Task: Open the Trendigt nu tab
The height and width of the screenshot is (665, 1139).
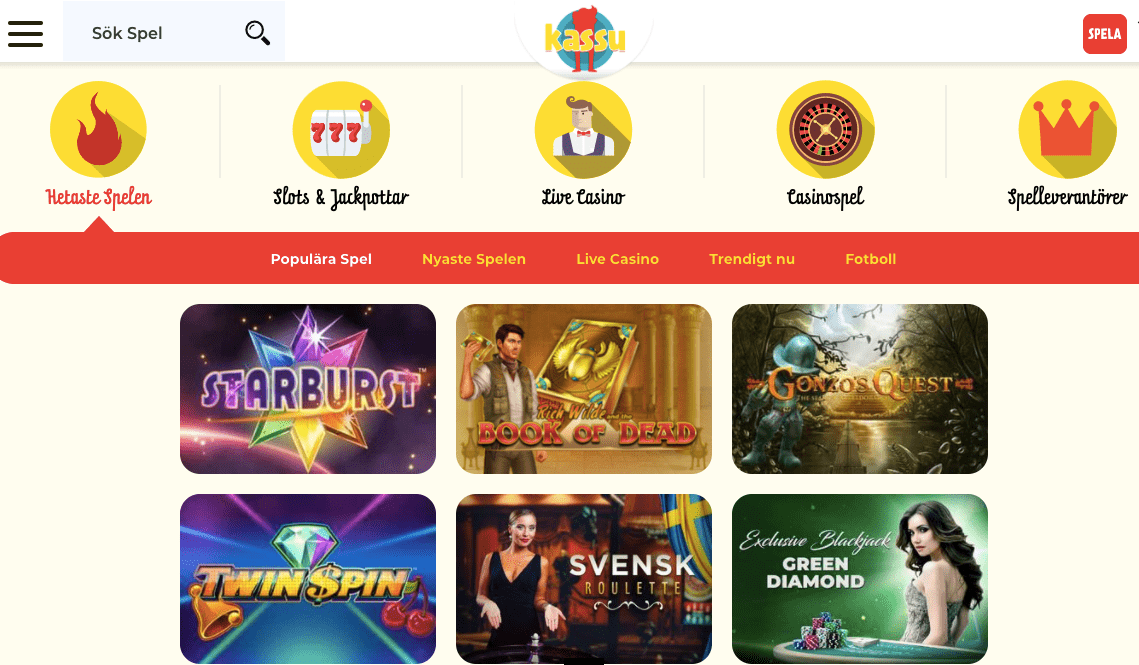Action: pyautogui.click(x=752, y=259)
